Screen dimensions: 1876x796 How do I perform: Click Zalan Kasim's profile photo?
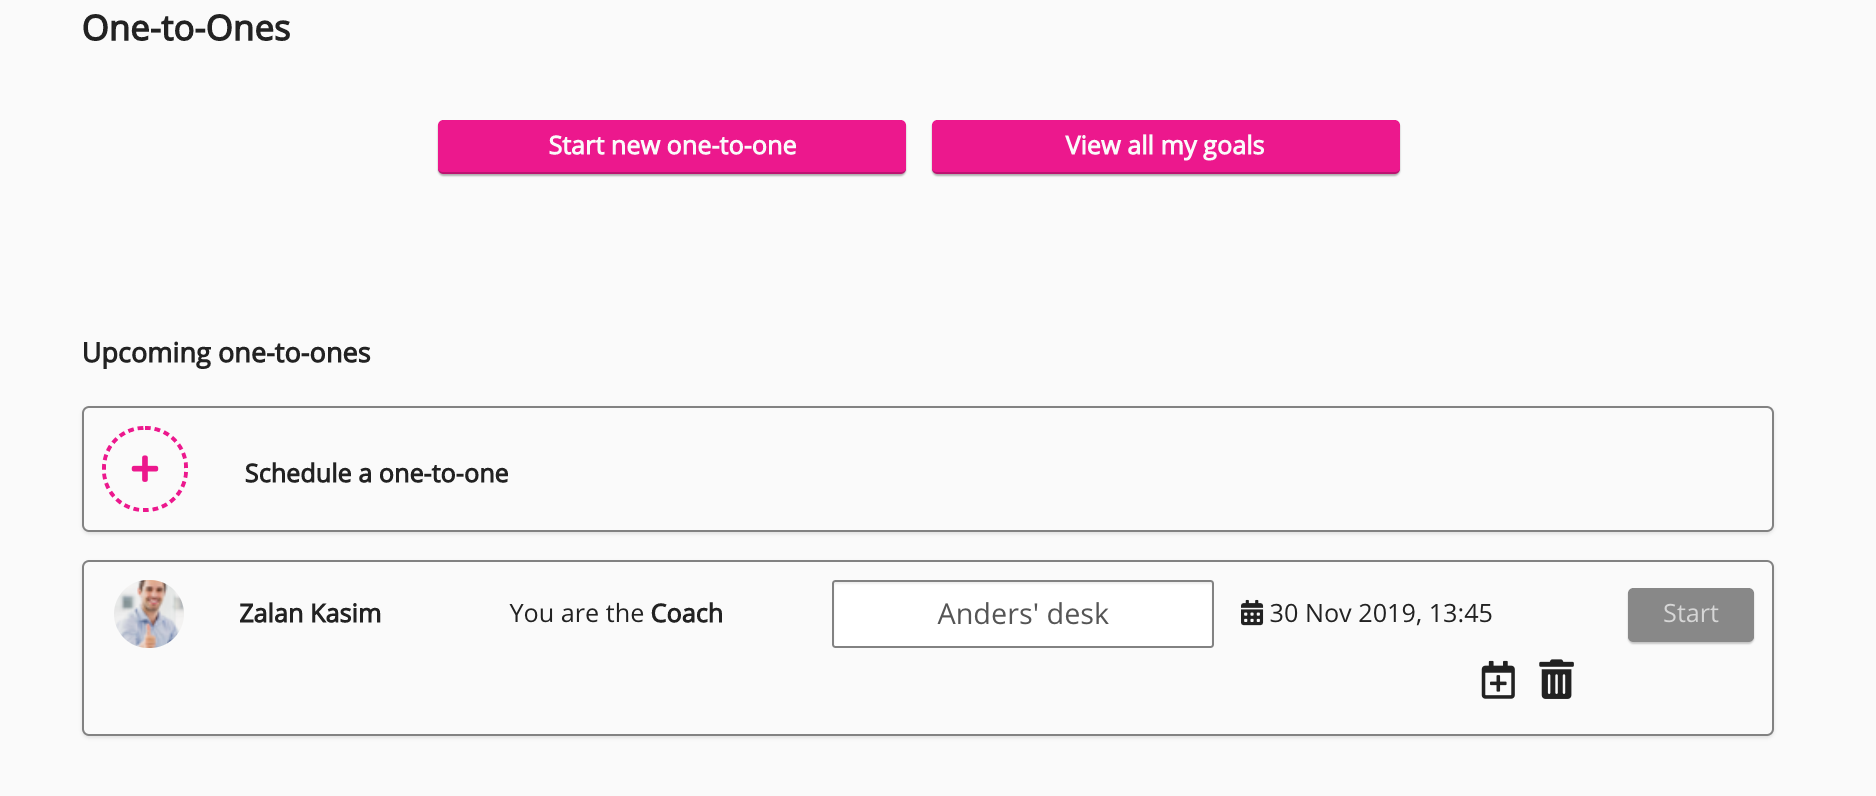[148, 613]
